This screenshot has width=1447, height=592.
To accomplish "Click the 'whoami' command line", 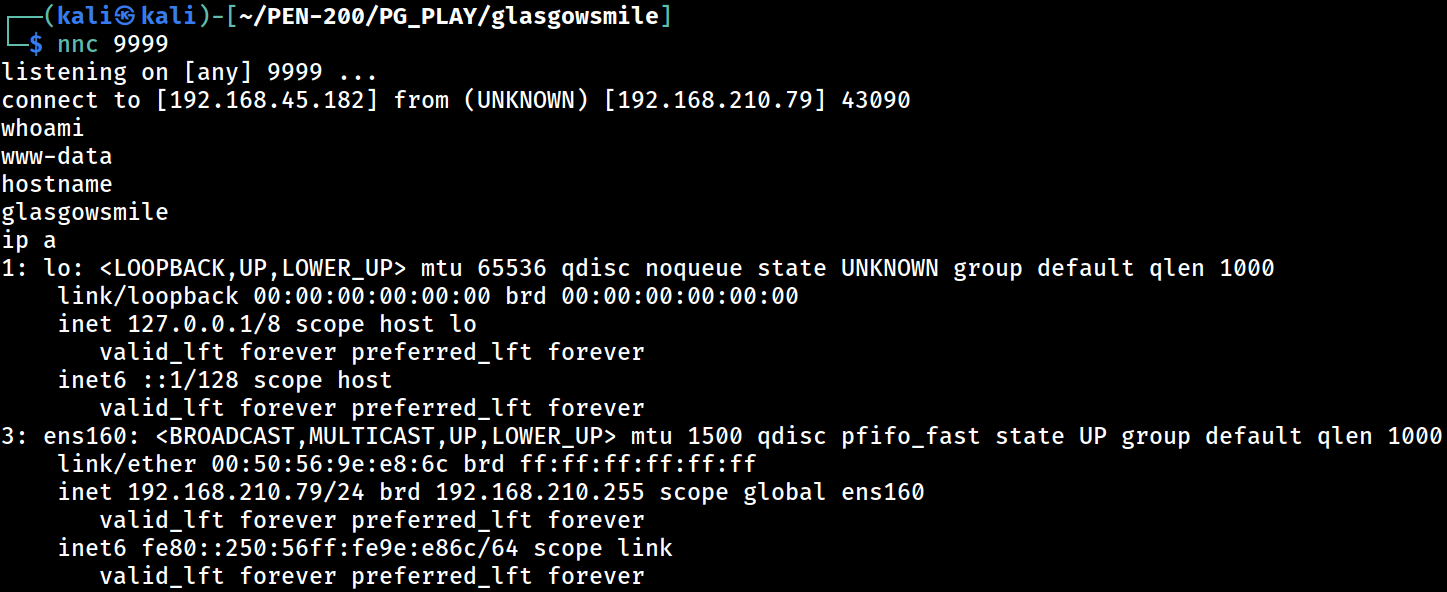I will tap(43, 128).
